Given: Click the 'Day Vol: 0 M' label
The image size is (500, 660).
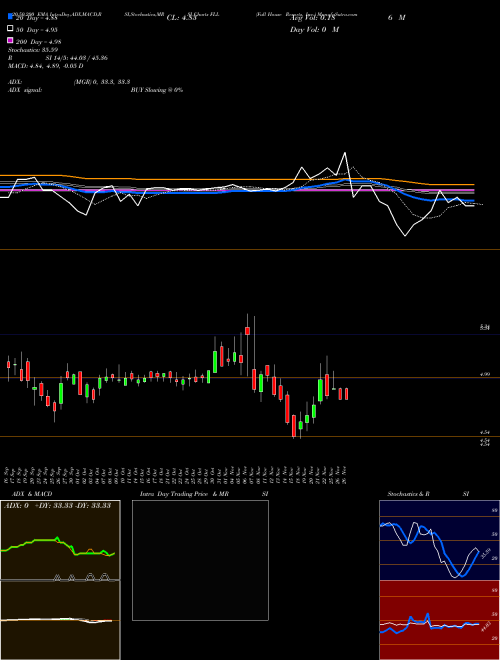Looking at the screenshot, I should tap(314, 30).
